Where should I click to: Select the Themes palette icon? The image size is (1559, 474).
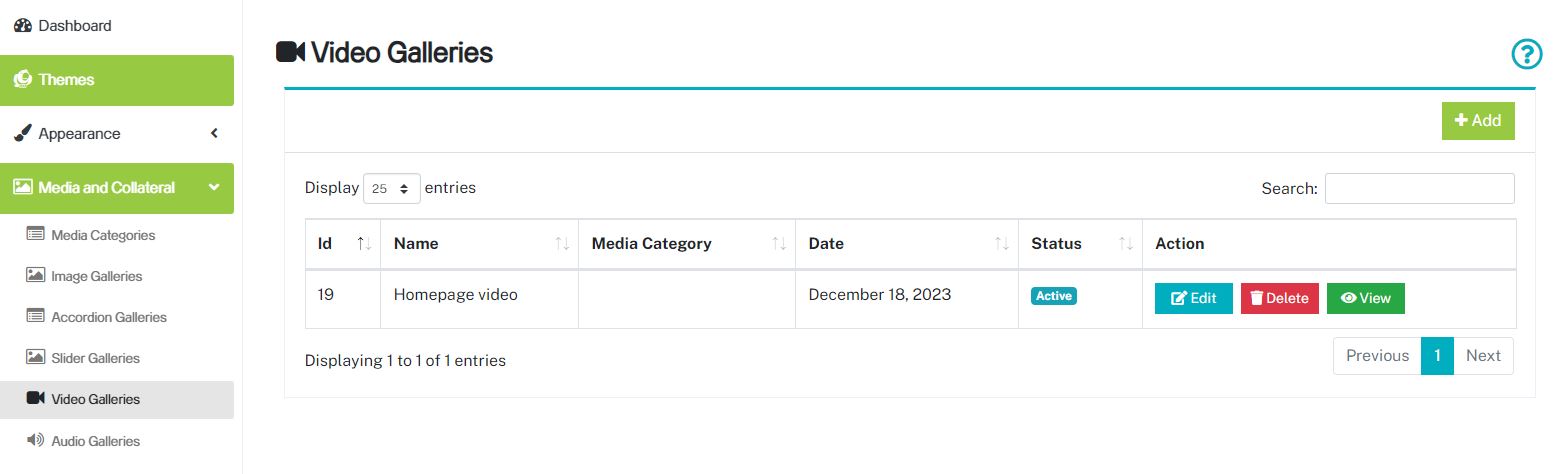coord(23,80)
